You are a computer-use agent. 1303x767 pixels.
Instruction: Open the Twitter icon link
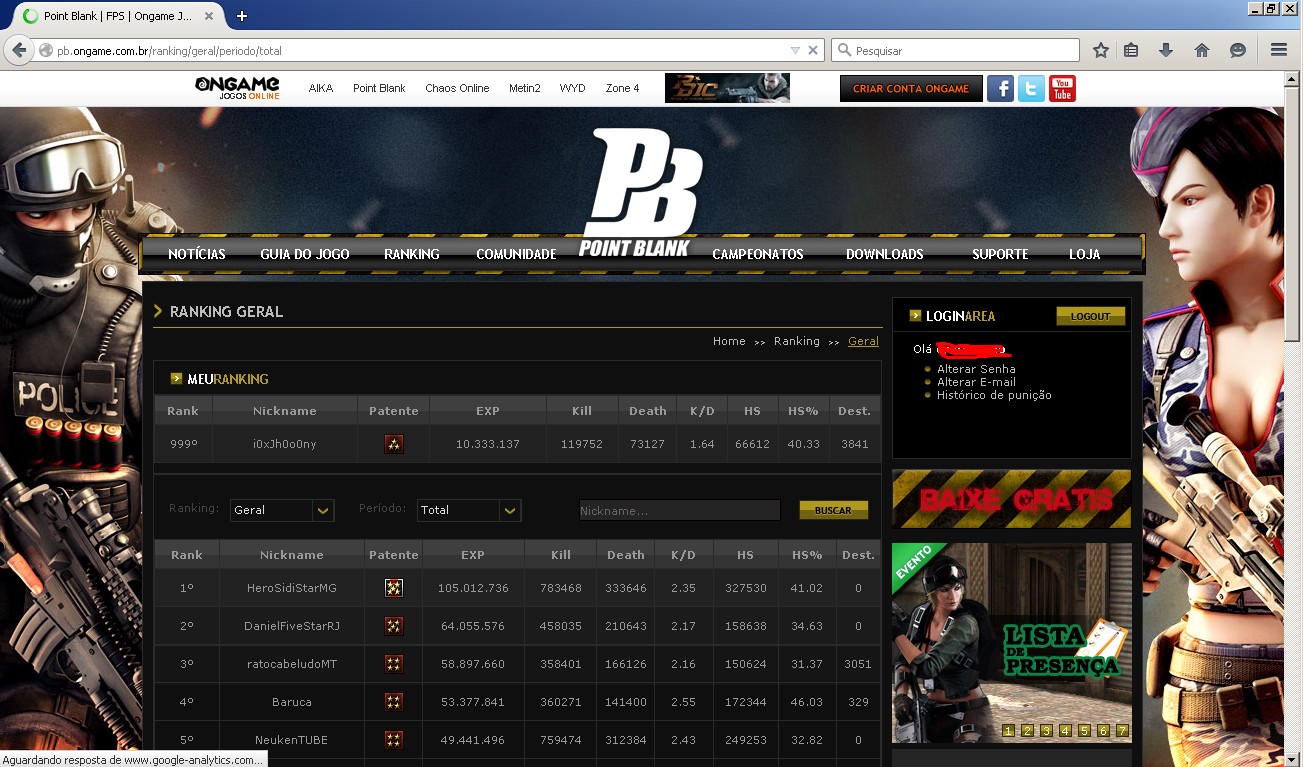click(x=1031, y=88)
